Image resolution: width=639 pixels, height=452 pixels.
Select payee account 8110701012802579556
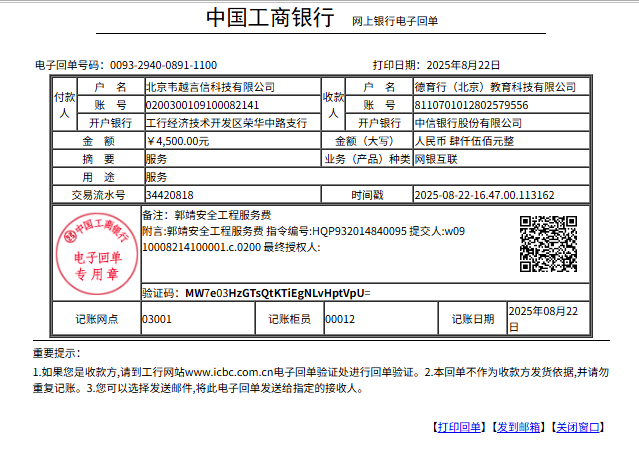472,105
